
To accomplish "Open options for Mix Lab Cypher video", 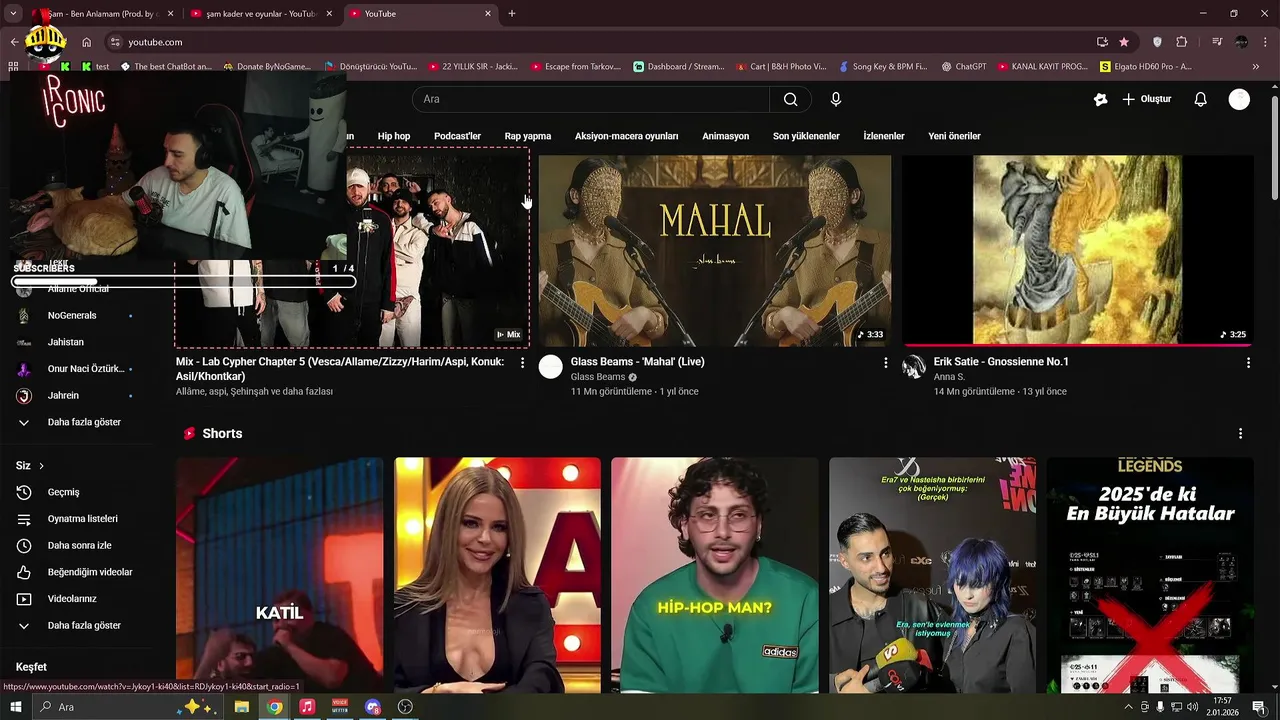I will [x=522, y=363].
